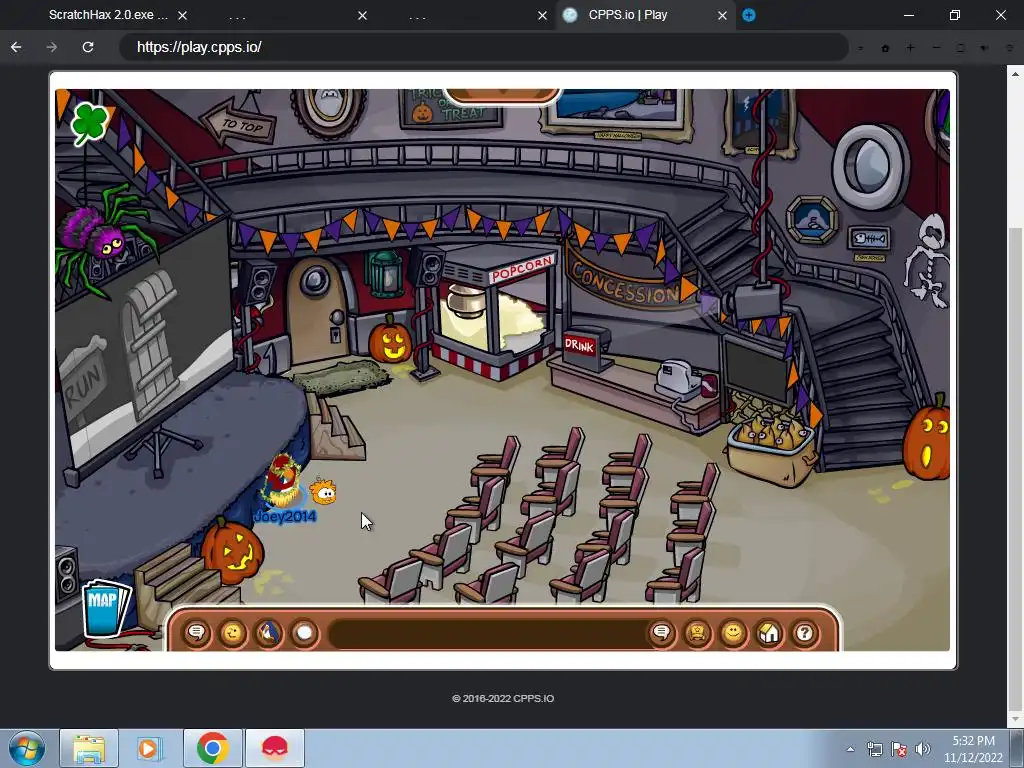The image size is (1024, 768).
Task: Open the penguin actions menu
Action: pyautogui.click(x=268, y=633)
